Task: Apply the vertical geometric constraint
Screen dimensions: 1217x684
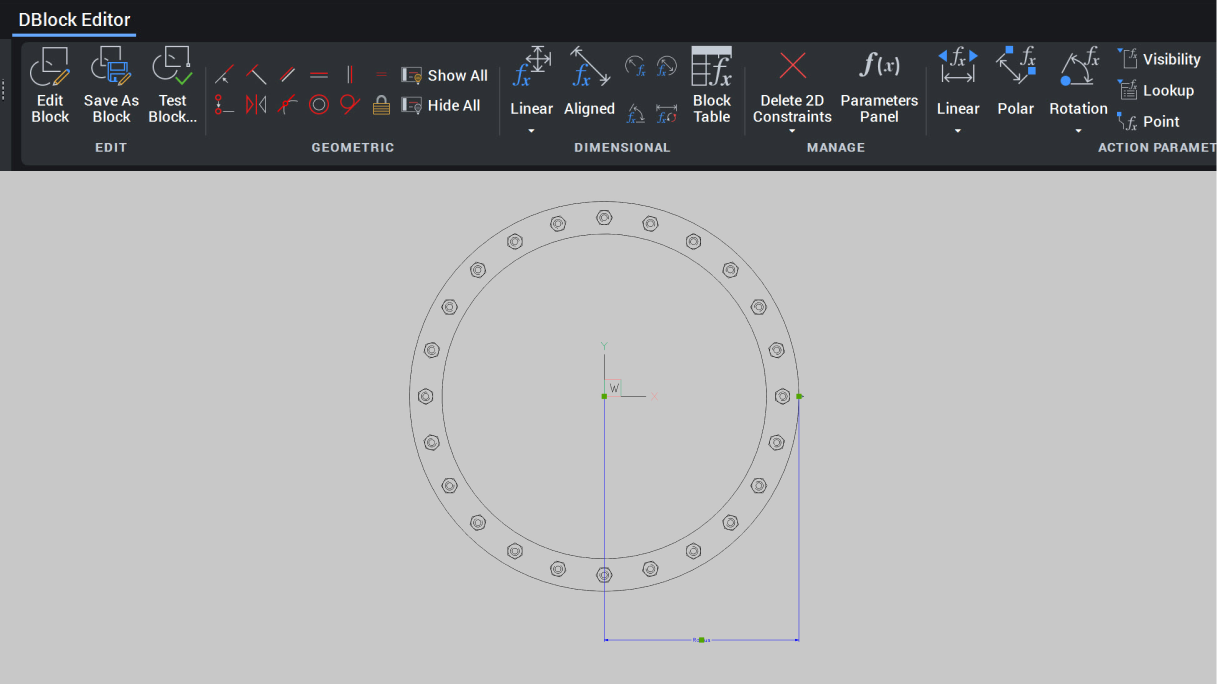Action: point(350,74)
